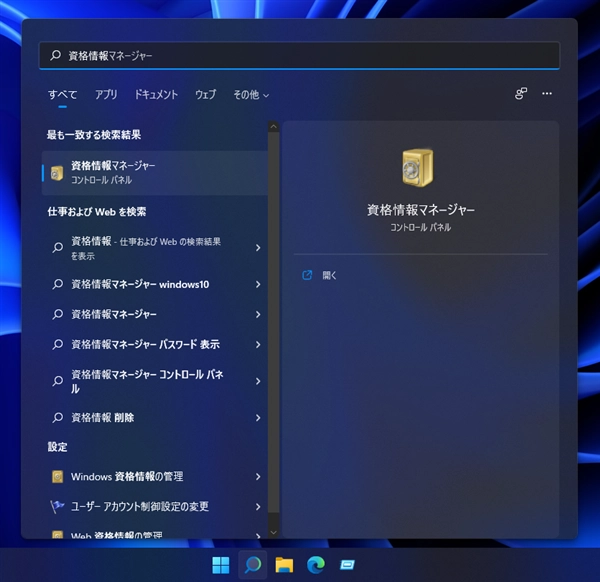Viewport: 600px width, 582px height.
Task: Click the large gold safe icon in preview
Action: click(418, 168)
